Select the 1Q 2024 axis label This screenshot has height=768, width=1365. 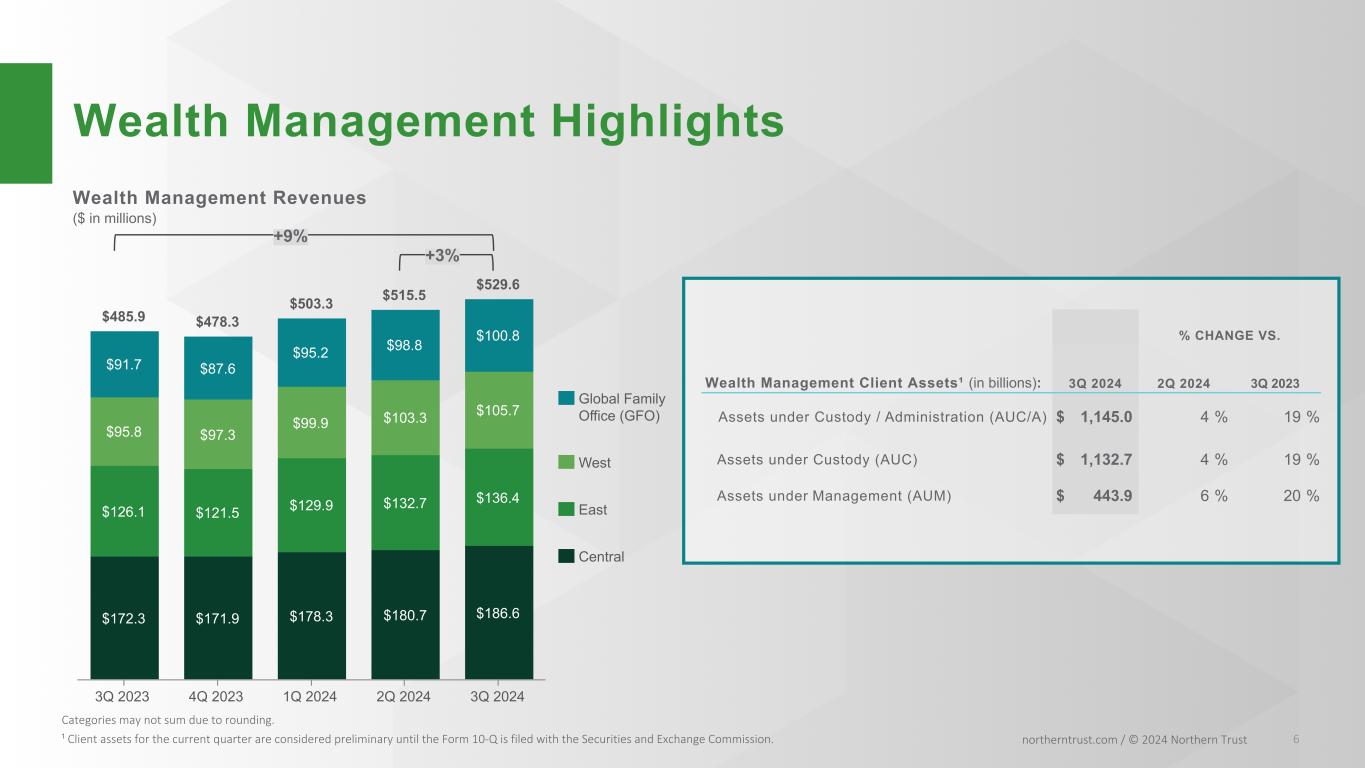(x=312, y=697)
